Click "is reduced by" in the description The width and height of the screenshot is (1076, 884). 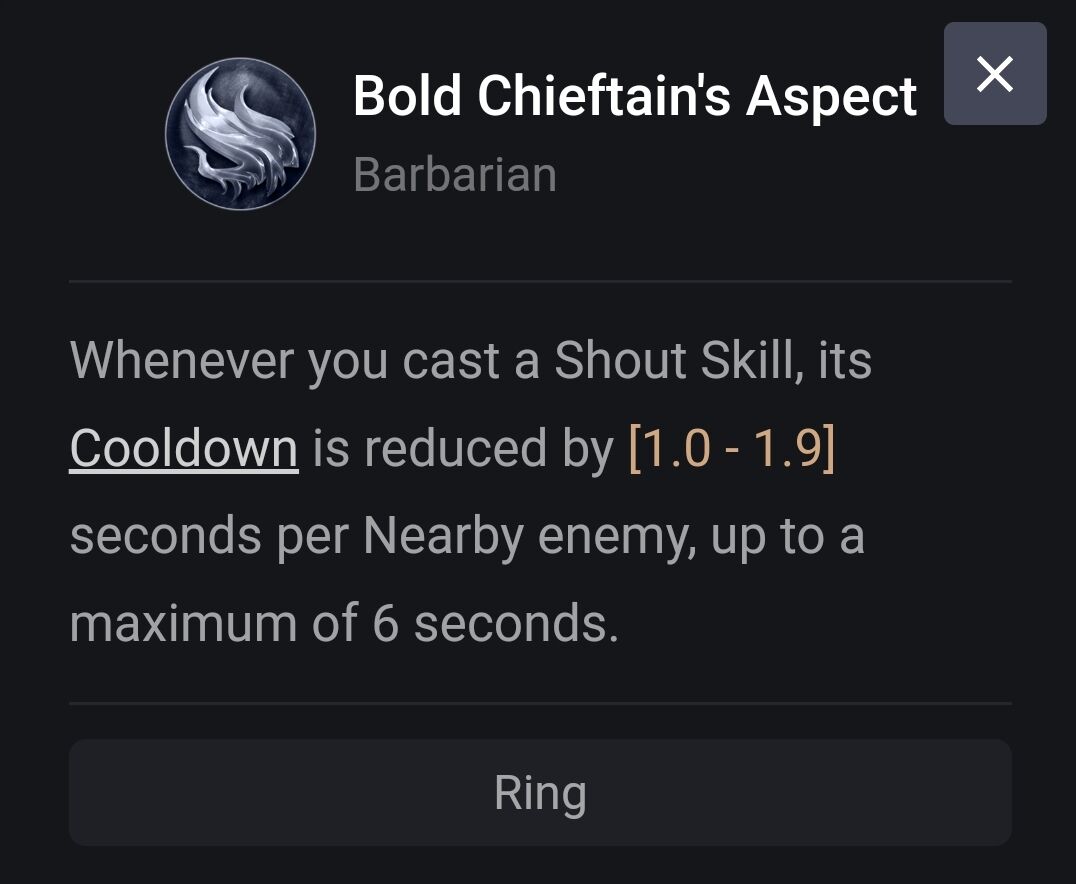coord(462,448)
